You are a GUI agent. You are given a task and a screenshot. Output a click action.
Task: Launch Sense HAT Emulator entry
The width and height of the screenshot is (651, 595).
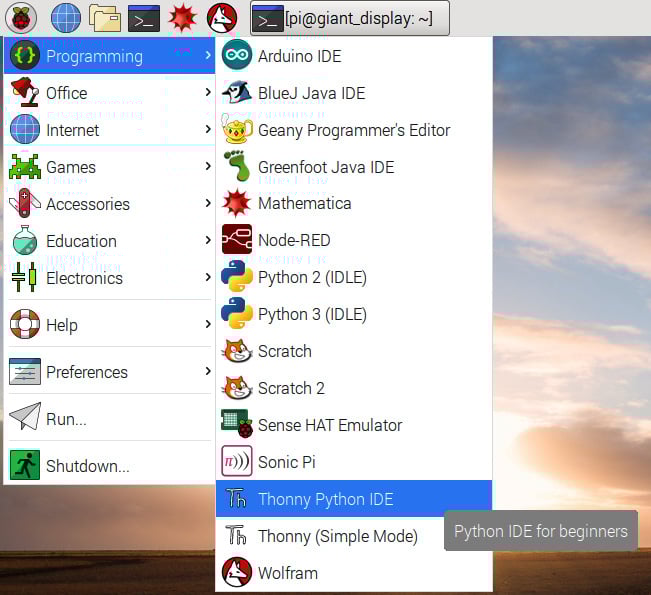click(354, 424)
